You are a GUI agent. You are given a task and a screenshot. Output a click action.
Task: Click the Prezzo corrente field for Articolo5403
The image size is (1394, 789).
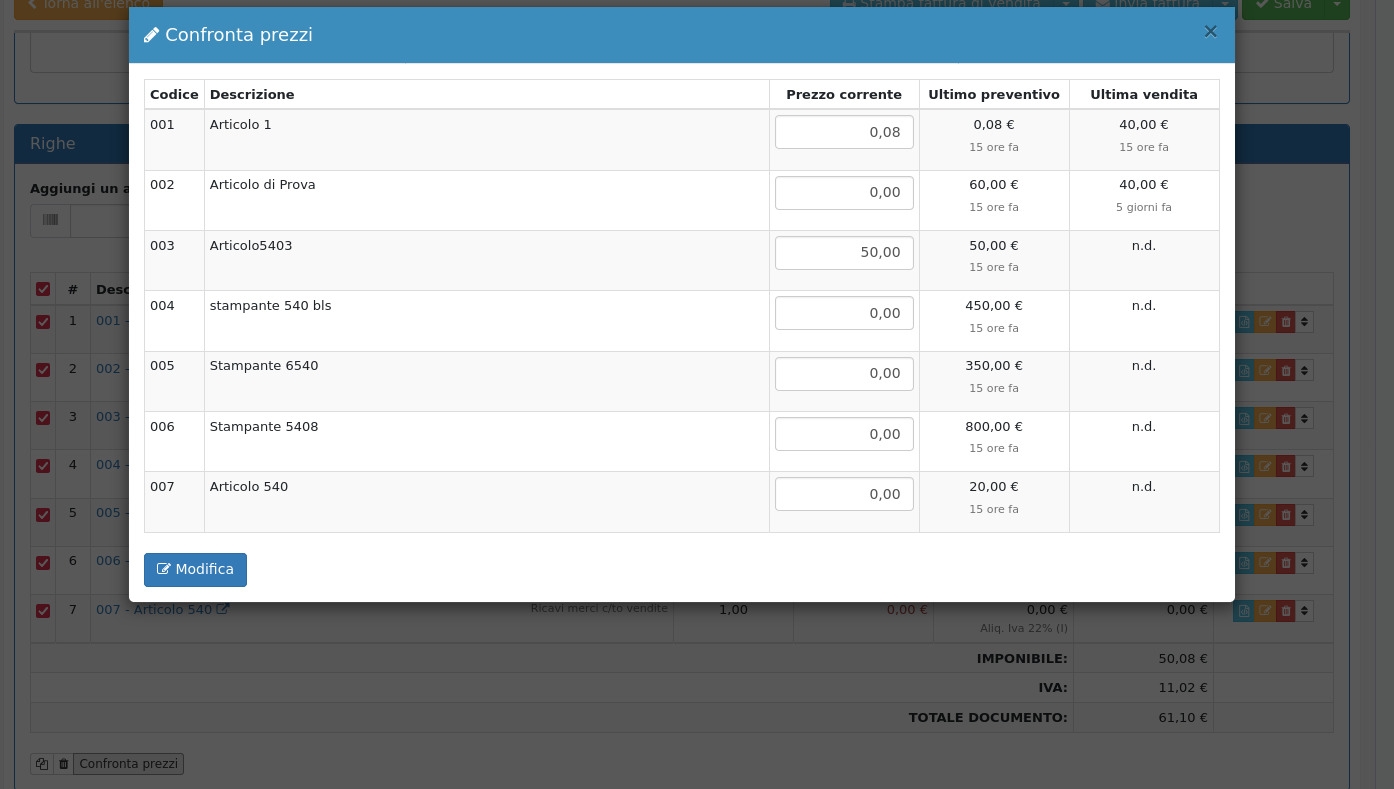(x=844, y=253)
